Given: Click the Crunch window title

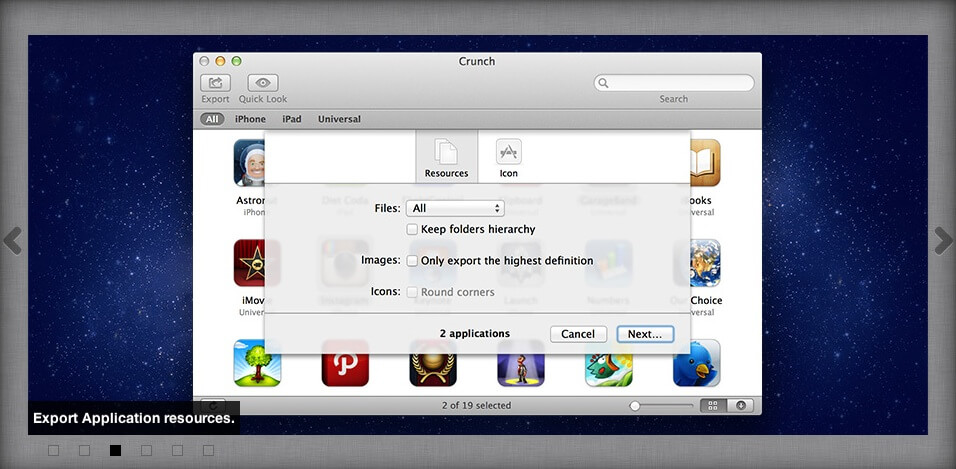Looking at the screenshot, I should click(477, 61).
